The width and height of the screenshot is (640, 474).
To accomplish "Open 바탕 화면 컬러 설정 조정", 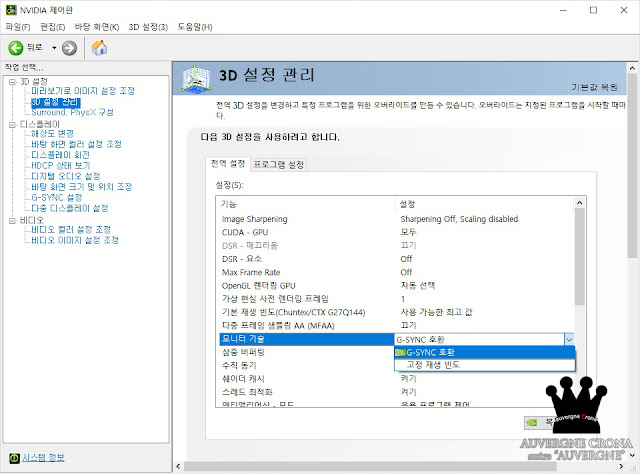I will [x=76, y=144].
